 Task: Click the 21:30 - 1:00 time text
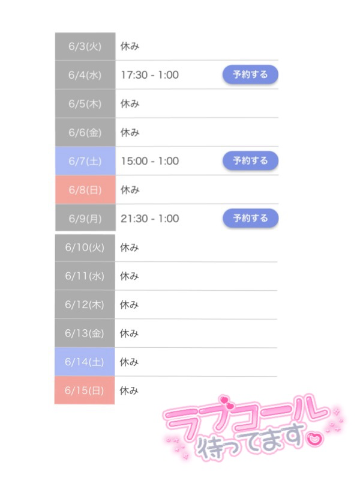[150, 218]
